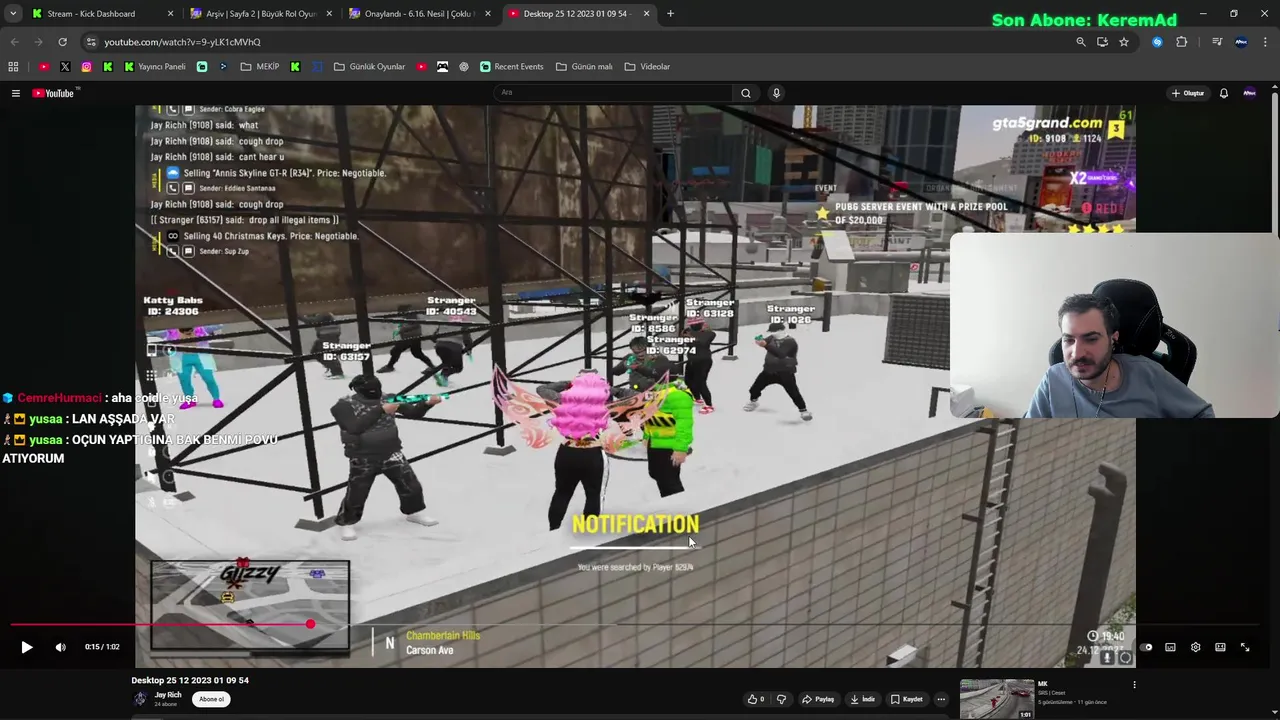Screen dimensions: 1280x720
Task: Play the YouTube video
Action: coord(27,647)
